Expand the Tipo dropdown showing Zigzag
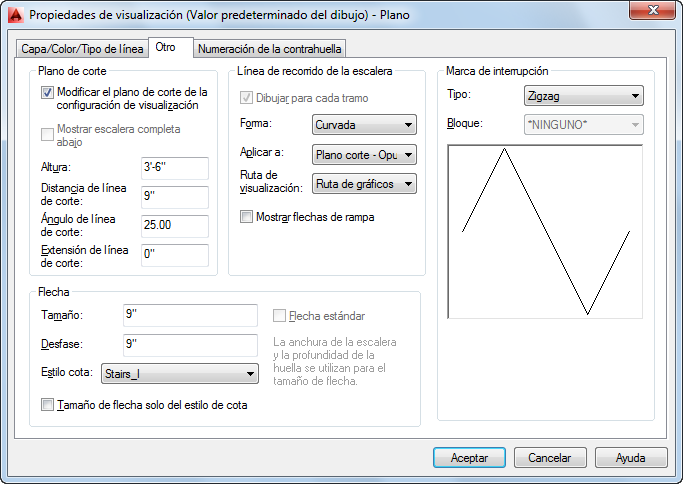 pyautogui.click(x=582, y=97)
